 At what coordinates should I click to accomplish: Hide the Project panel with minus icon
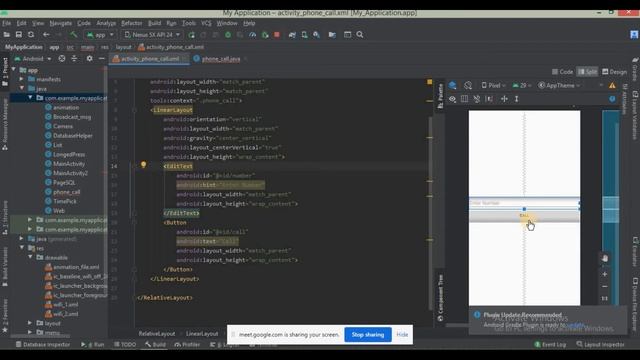coord(102,59)
